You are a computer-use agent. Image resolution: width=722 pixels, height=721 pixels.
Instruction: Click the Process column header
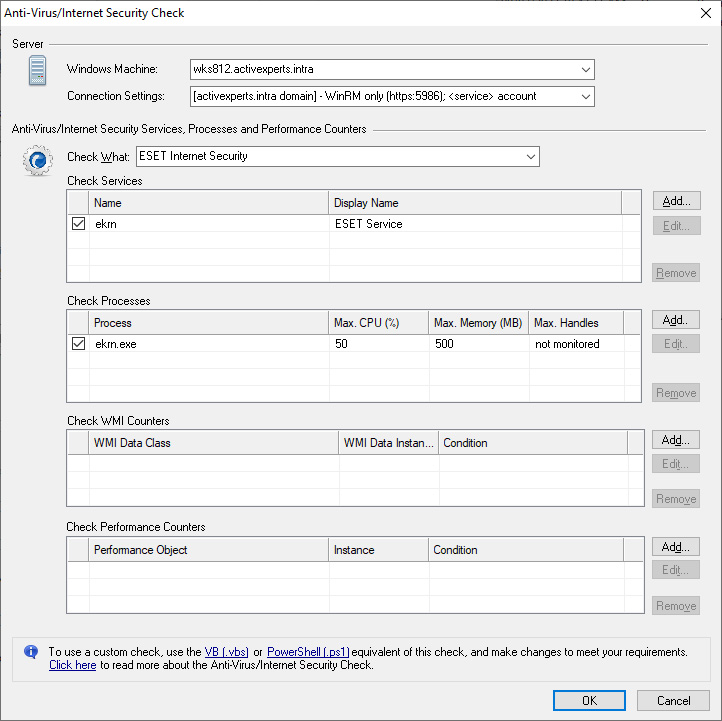click(x=209, y=323)
